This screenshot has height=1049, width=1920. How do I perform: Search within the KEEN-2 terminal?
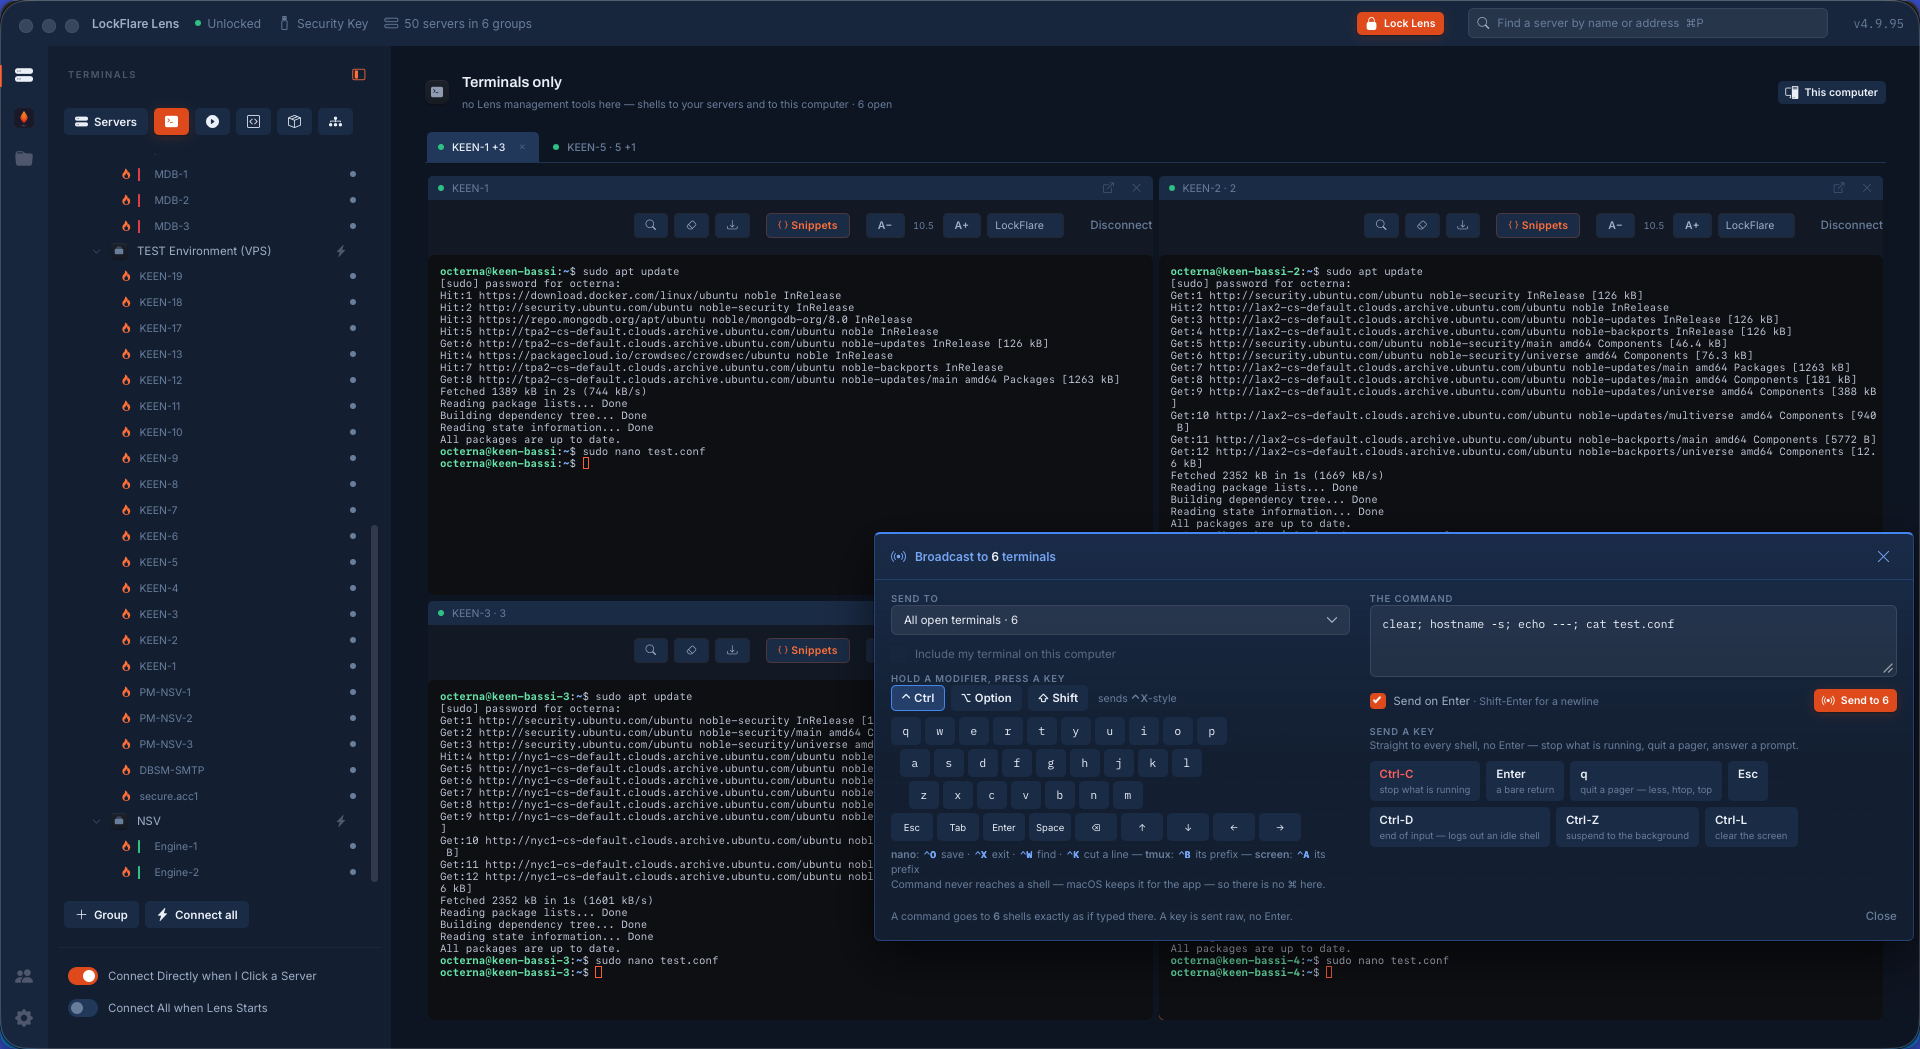[x=1381, y=226]
